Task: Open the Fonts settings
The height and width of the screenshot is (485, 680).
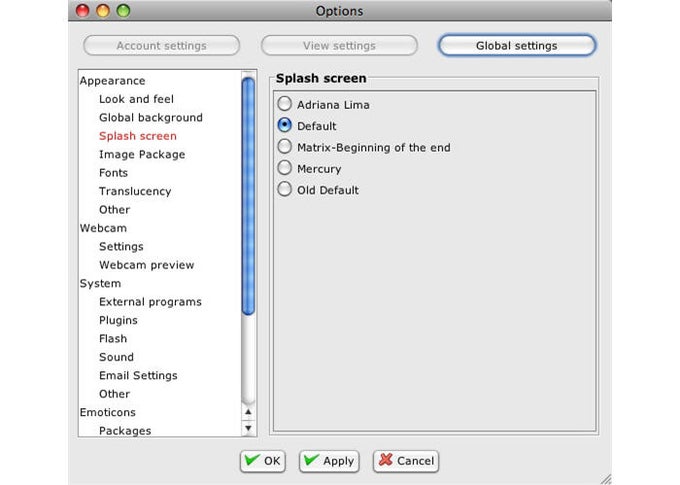Action: tap(113, 173)
